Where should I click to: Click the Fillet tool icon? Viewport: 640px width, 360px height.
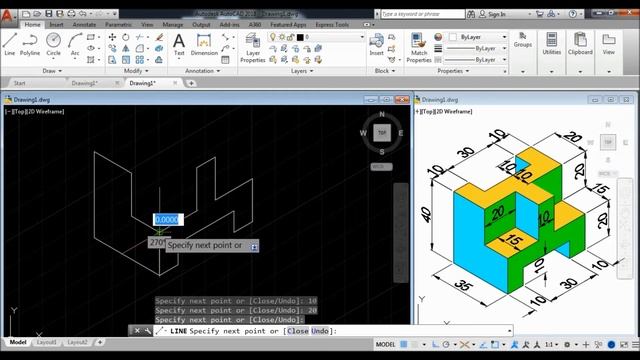click(140, 49)
